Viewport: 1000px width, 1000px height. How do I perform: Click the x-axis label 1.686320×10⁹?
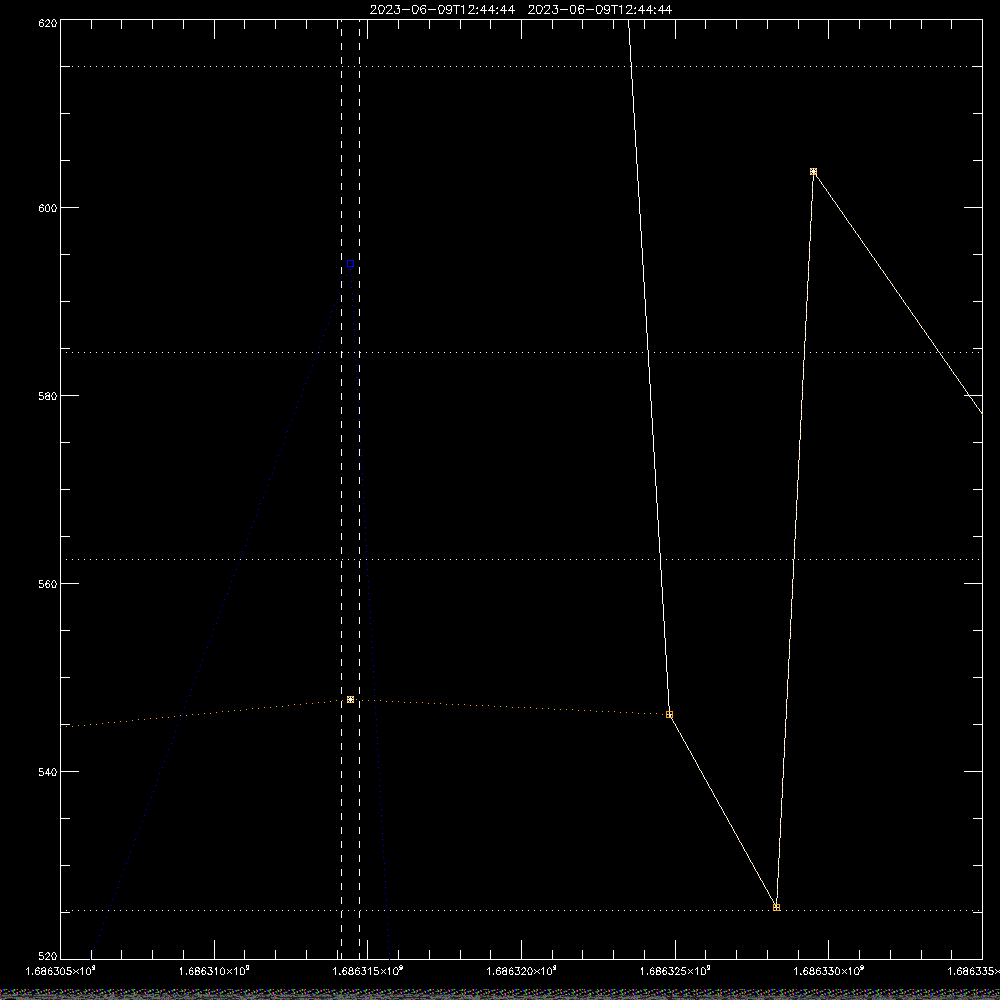click(522, 971)
